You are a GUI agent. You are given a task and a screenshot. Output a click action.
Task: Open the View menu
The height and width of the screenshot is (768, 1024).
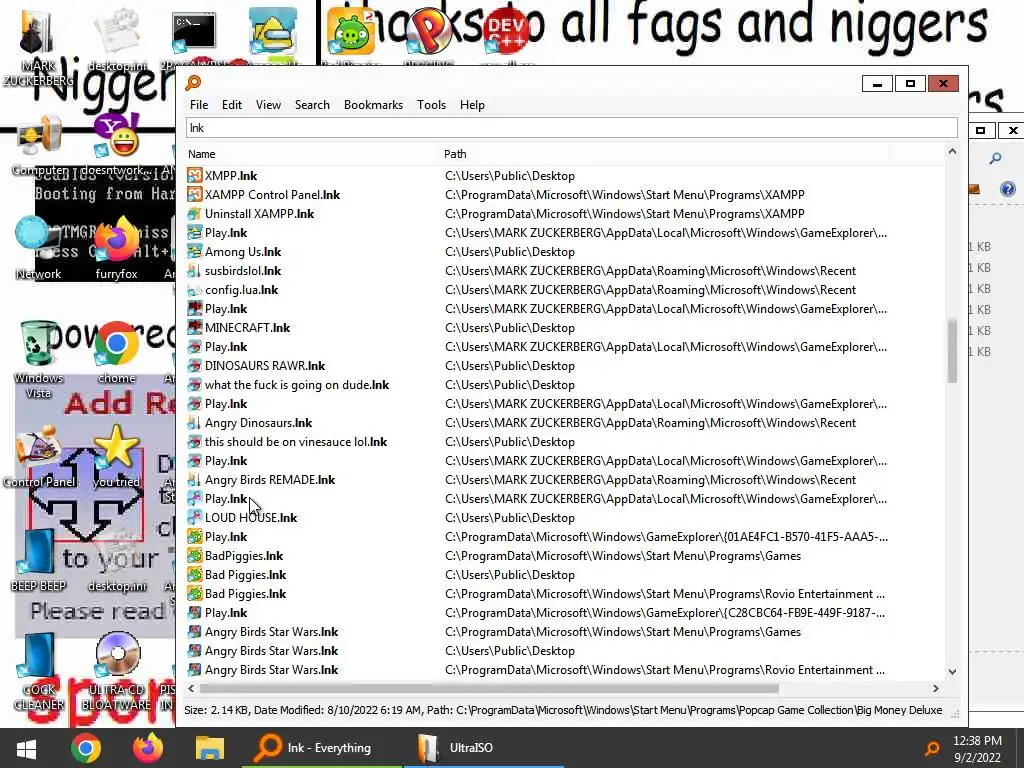click(268, 105)
